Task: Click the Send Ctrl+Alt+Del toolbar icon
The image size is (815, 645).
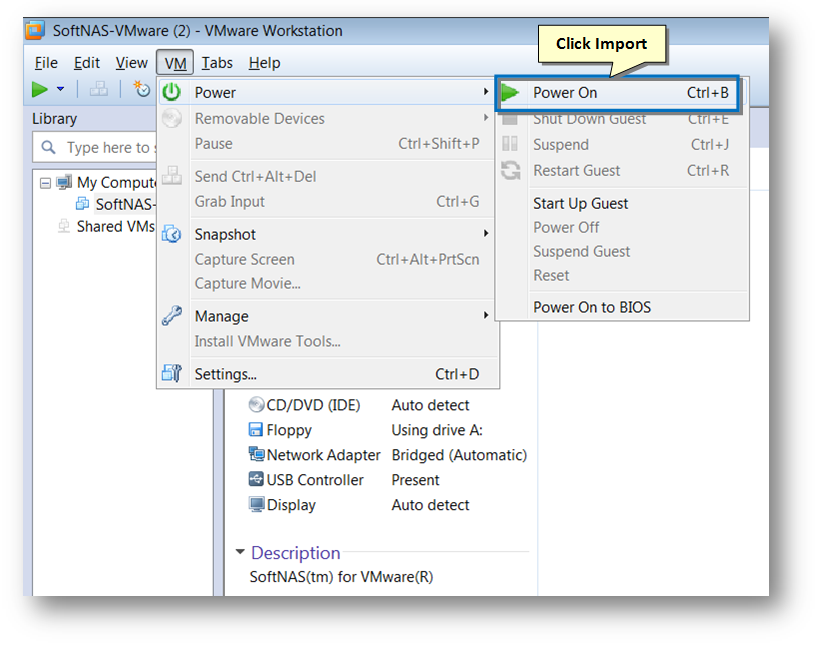Action: click(x=98, y=89)
